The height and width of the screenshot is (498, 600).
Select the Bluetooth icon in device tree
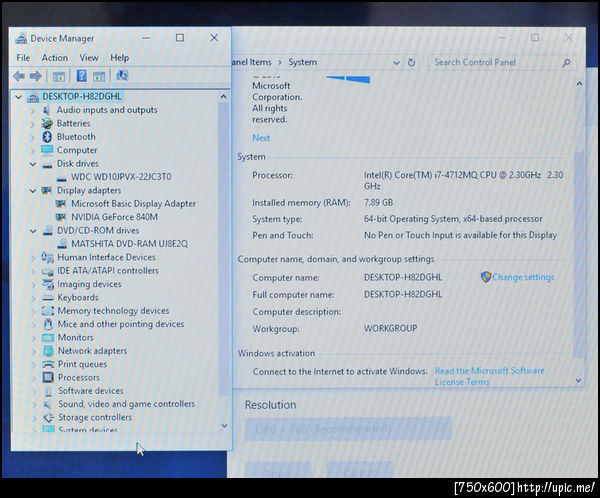pos(47,137)
